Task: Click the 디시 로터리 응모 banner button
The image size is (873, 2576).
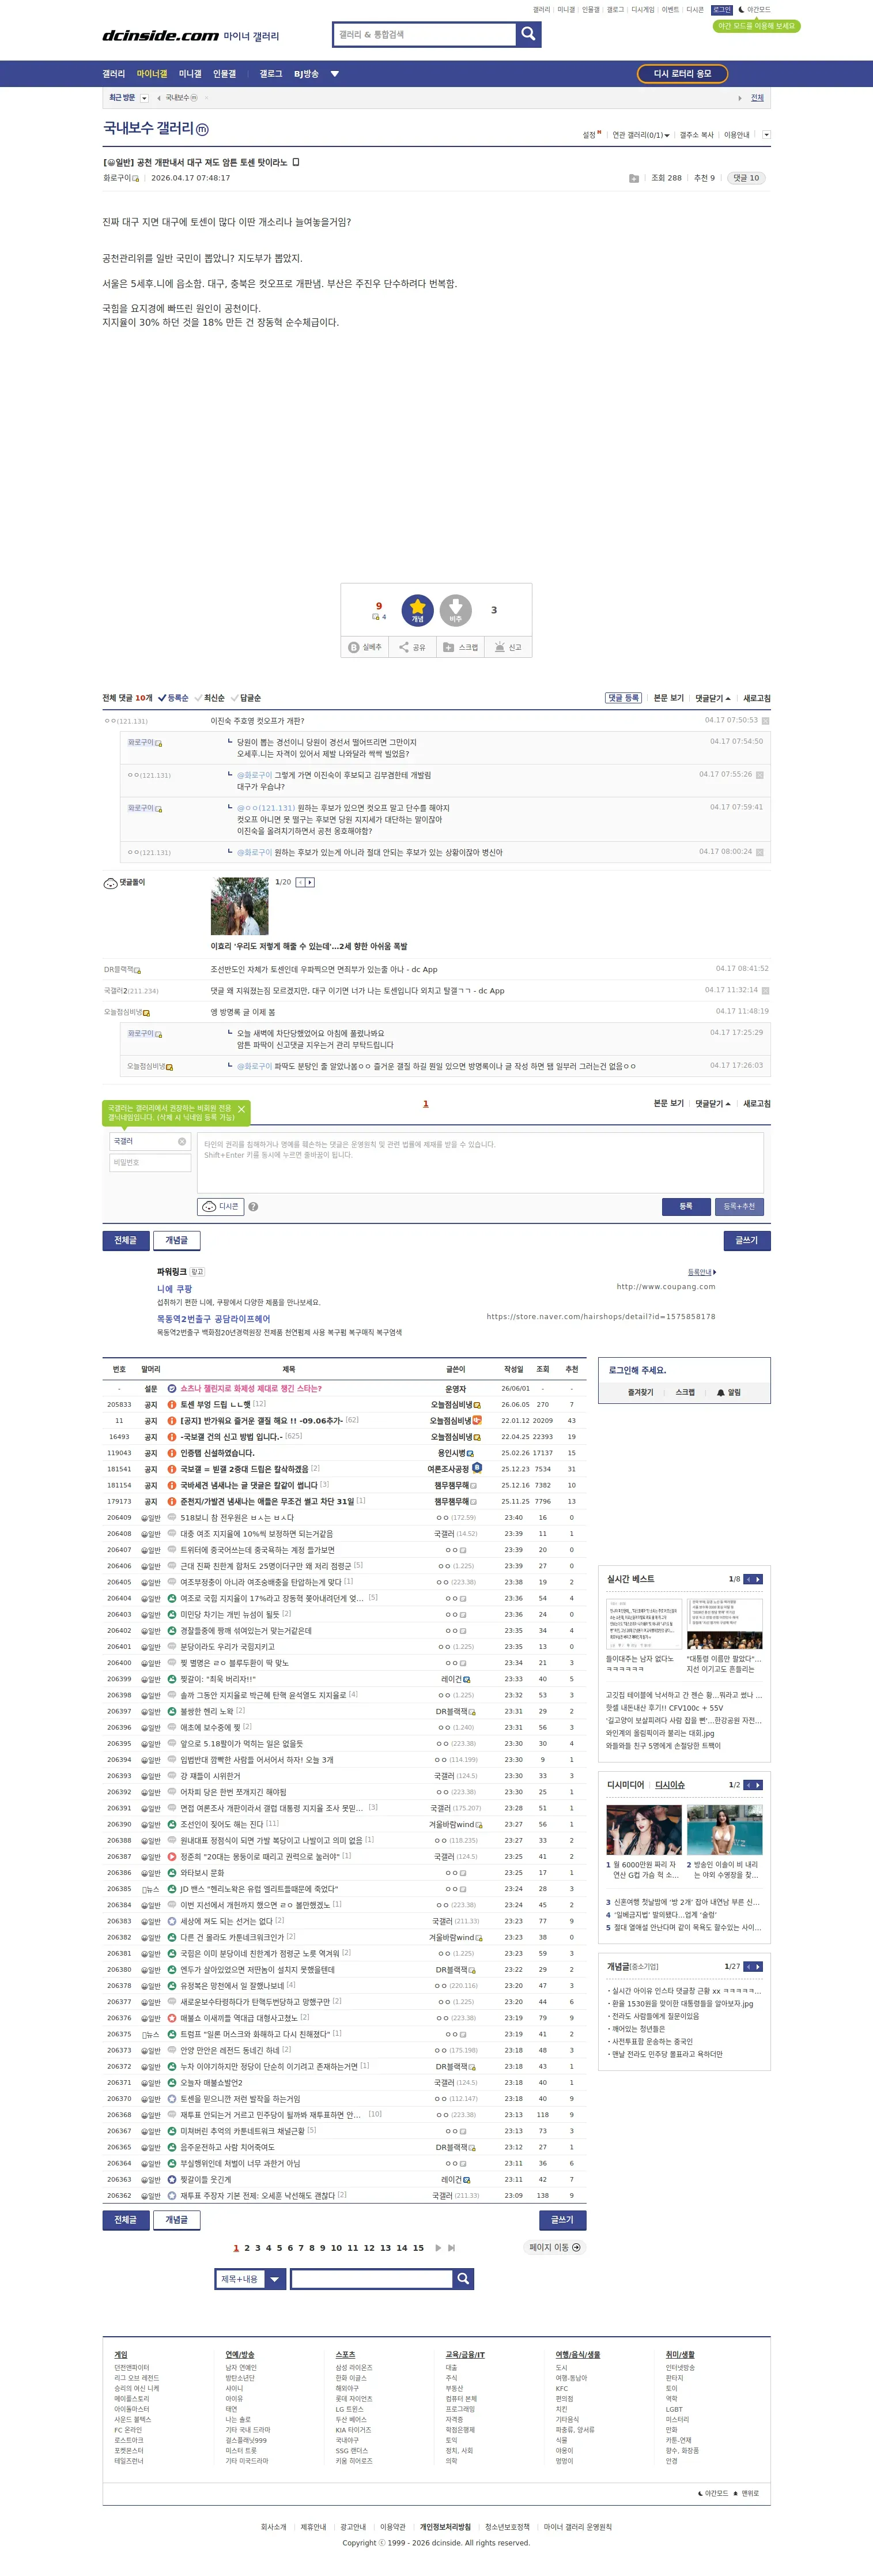Action: point(683,74)
